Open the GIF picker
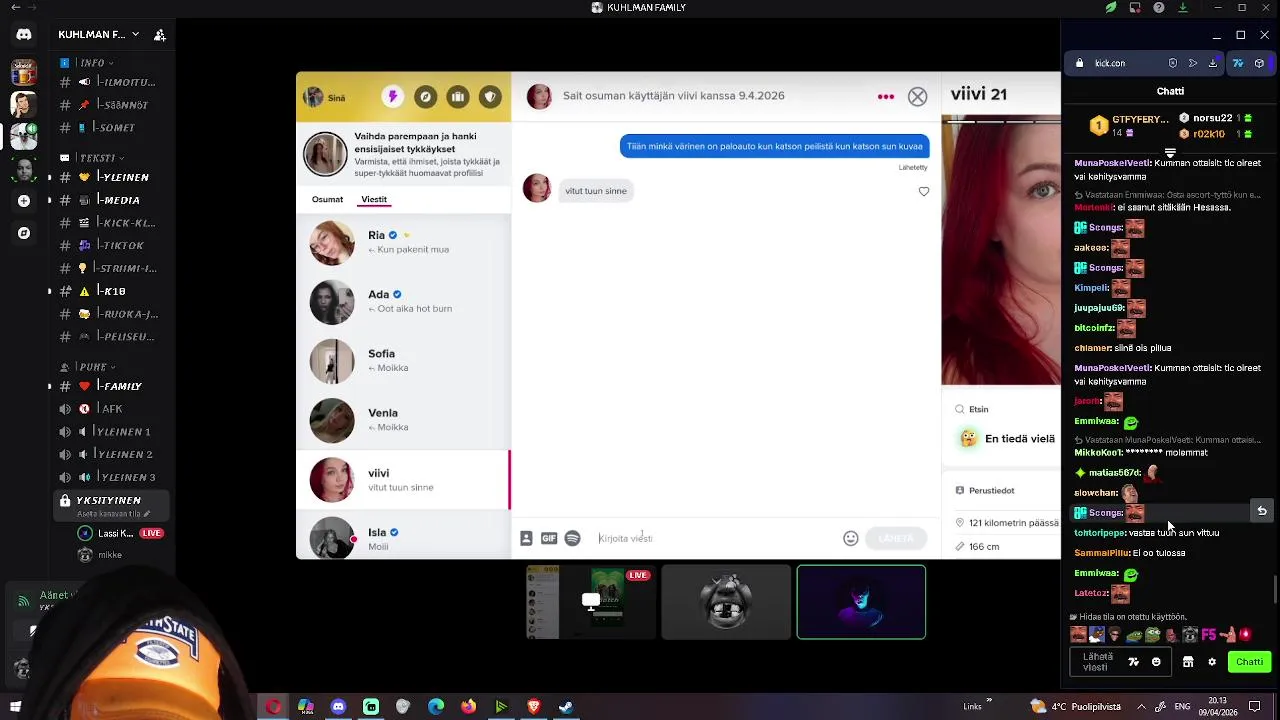The image size is (1280, 720). coord(549,538)
